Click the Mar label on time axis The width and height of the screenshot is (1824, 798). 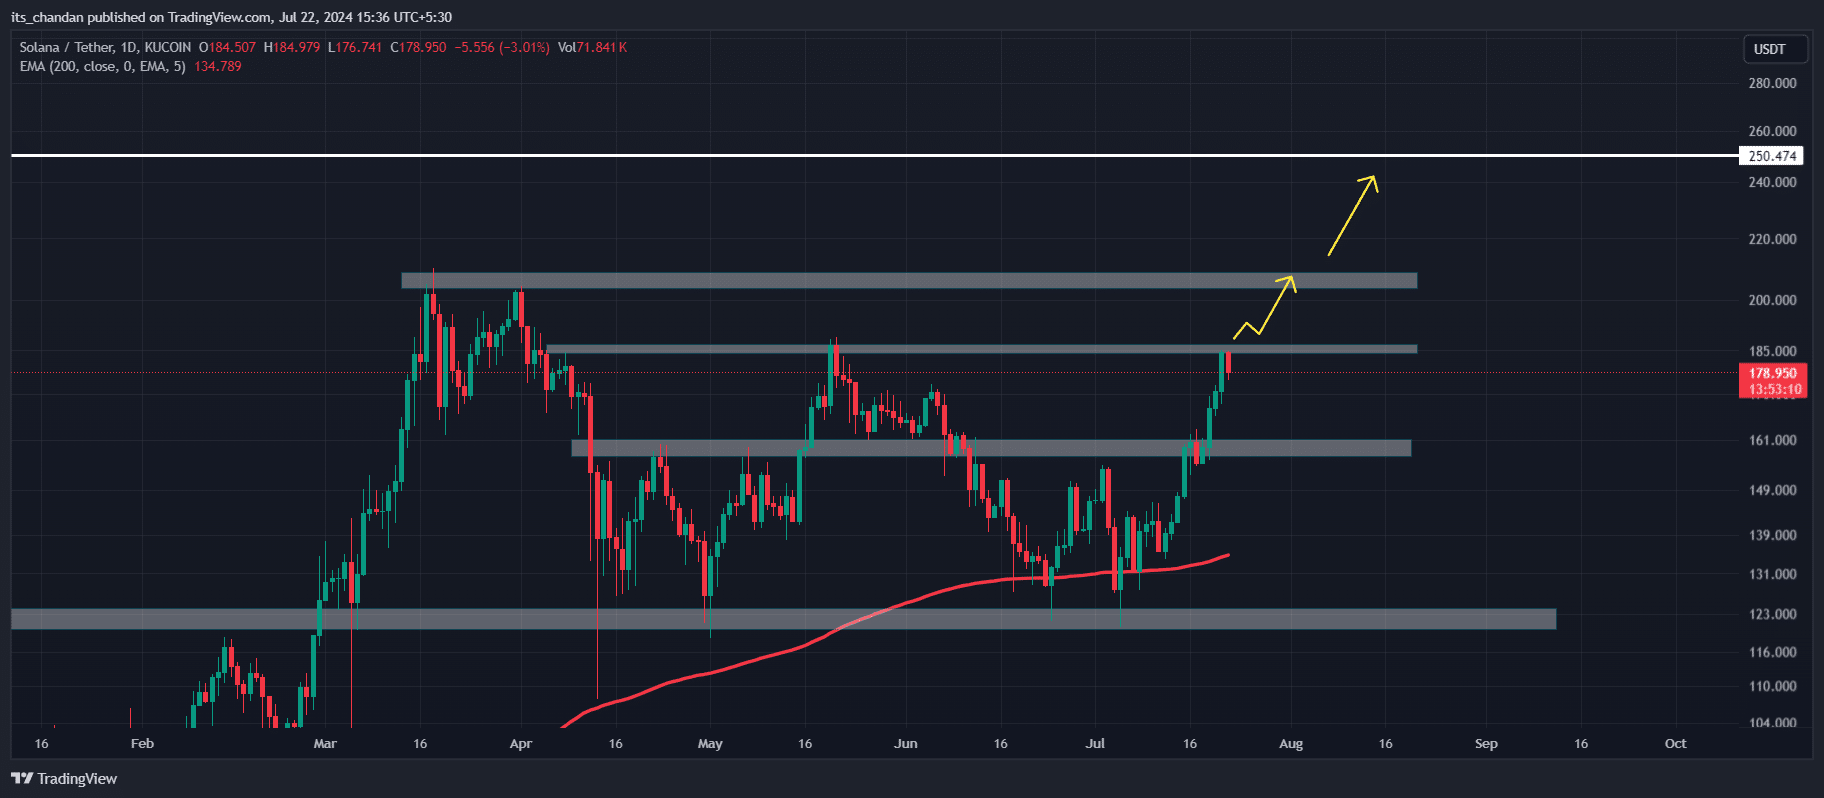click(x=325, y=743)
